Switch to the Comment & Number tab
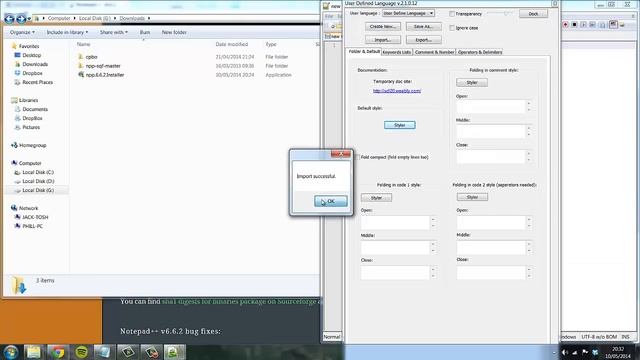 (x=434, y=52)
